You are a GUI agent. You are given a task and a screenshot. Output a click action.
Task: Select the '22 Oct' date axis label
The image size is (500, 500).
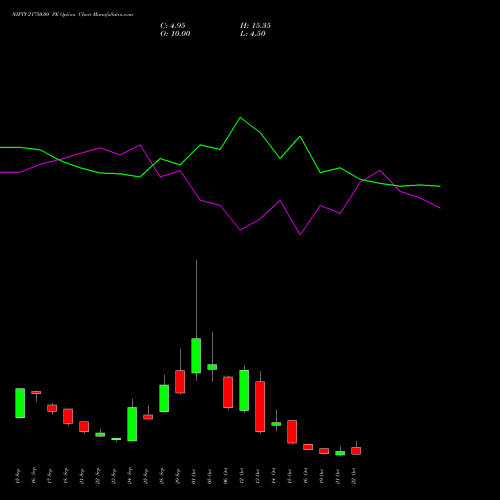click(x=354, y=476)
